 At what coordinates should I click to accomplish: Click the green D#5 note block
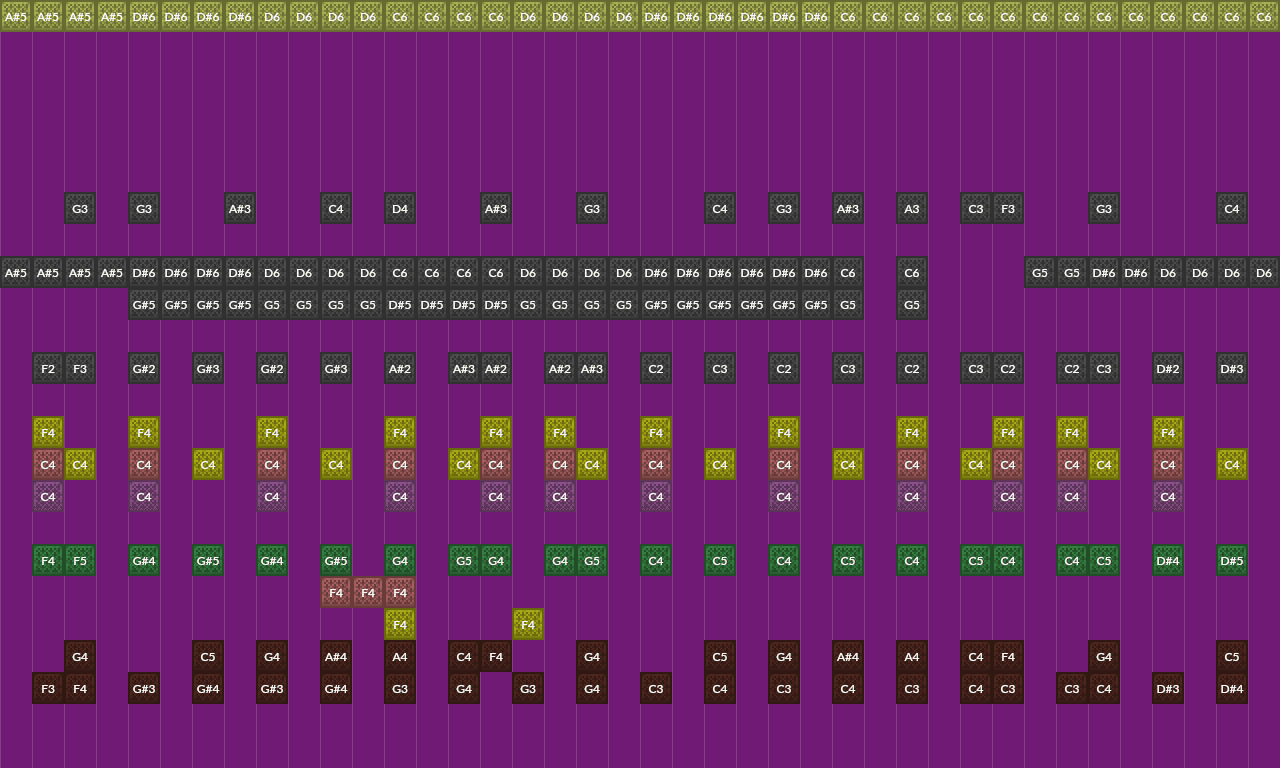click(x=1232, y=561)
